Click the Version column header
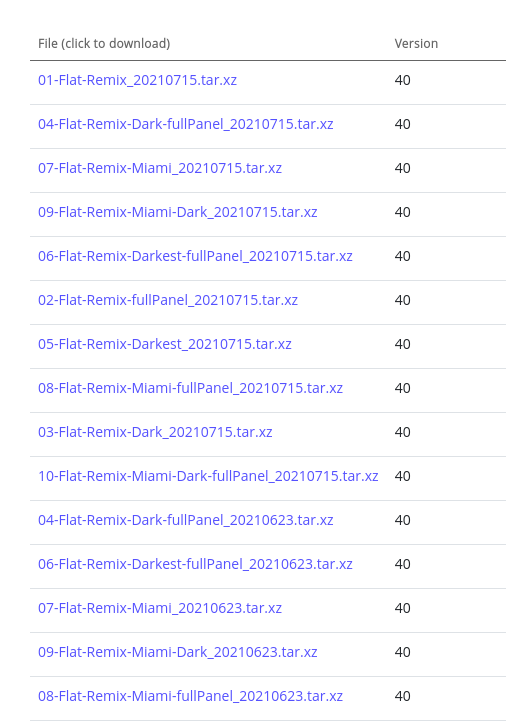Viewport: 506px width, 721px height. (x=416, y=44)
